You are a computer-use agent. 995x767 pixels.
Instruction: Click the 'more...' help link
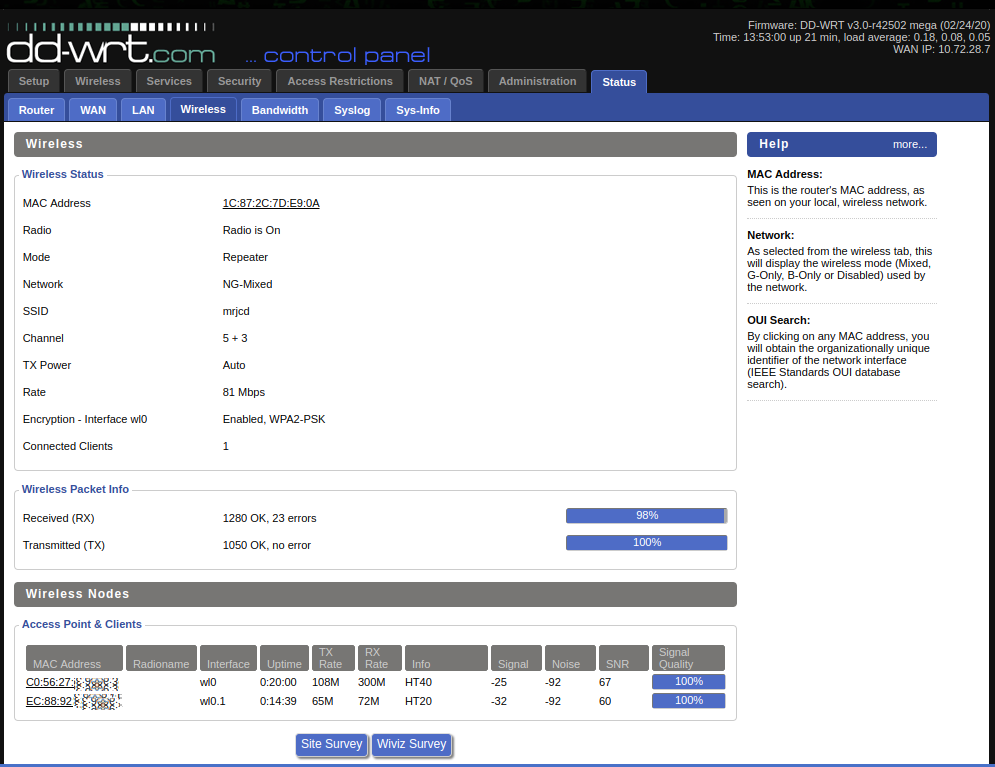[909, 145]
